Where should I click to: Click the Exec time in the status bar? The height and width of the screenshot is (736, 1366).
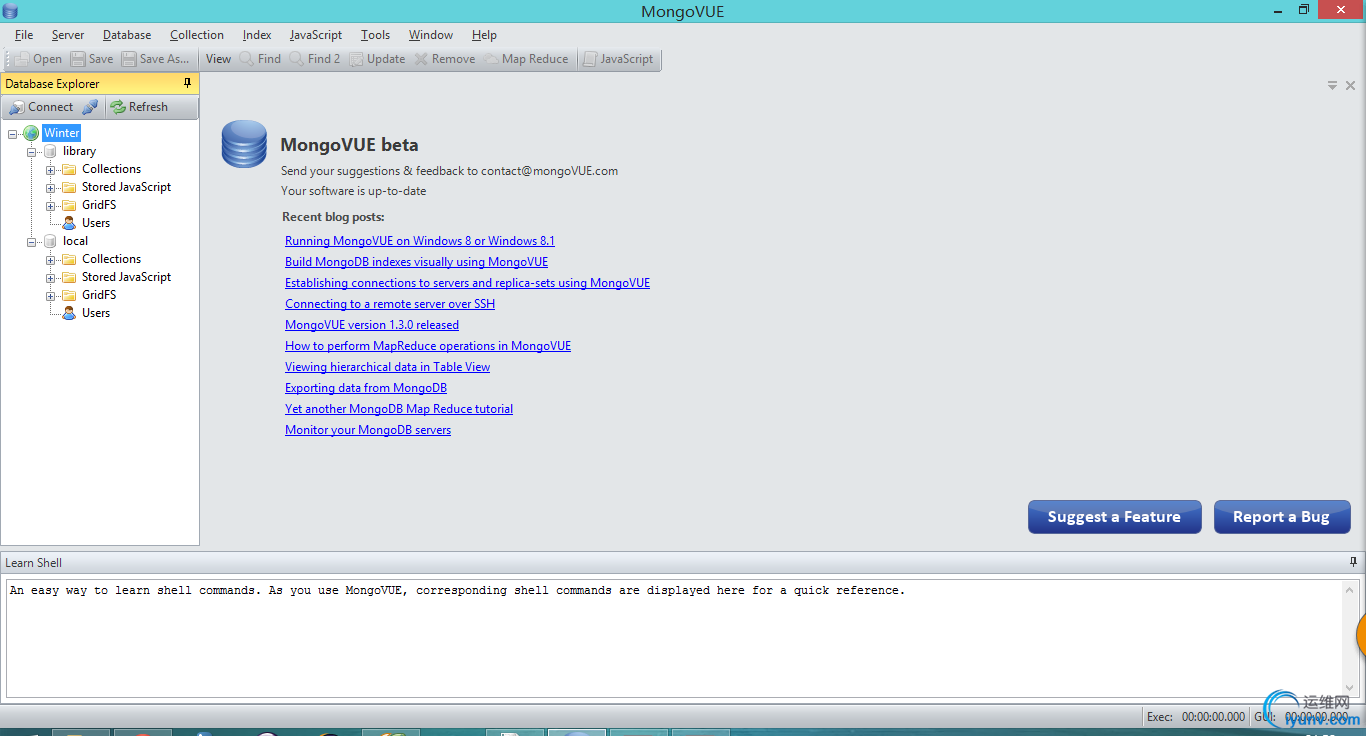(1196, 717)
